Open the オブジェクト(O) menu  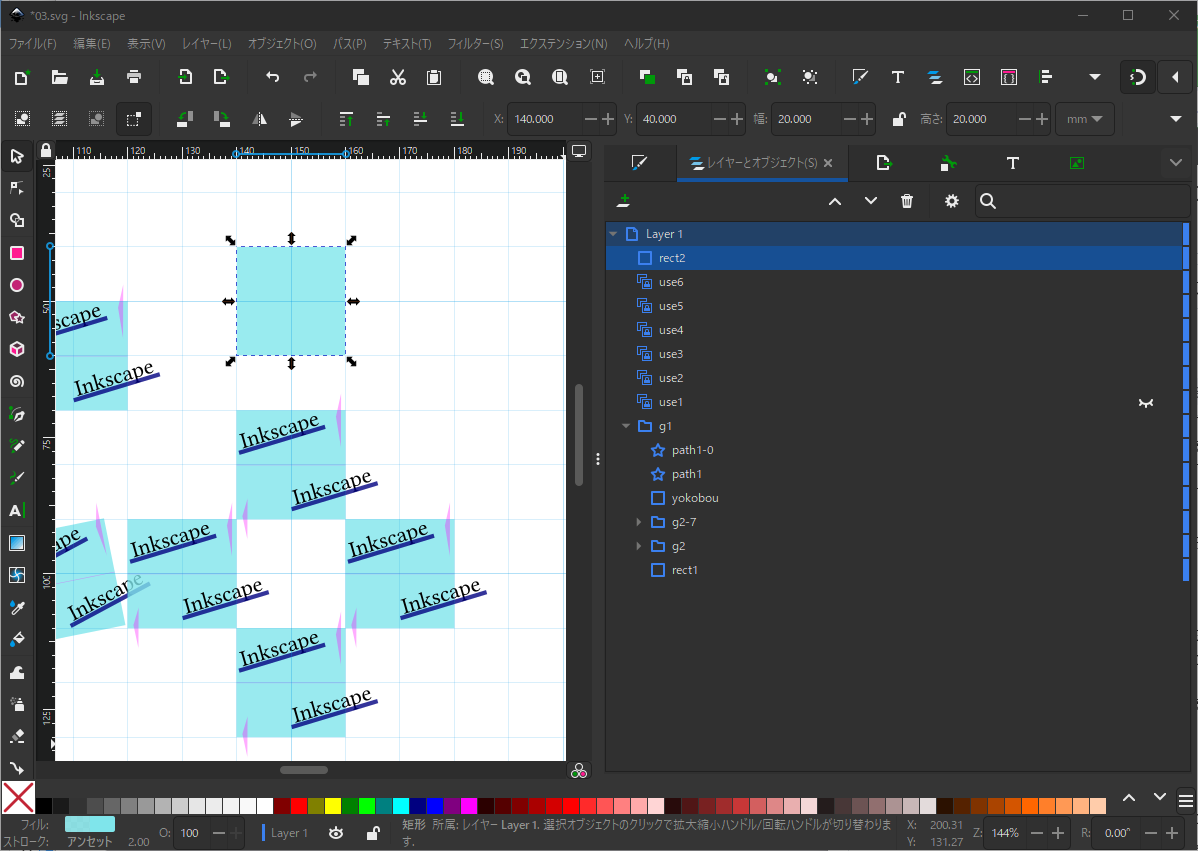(x=282, y=44)
